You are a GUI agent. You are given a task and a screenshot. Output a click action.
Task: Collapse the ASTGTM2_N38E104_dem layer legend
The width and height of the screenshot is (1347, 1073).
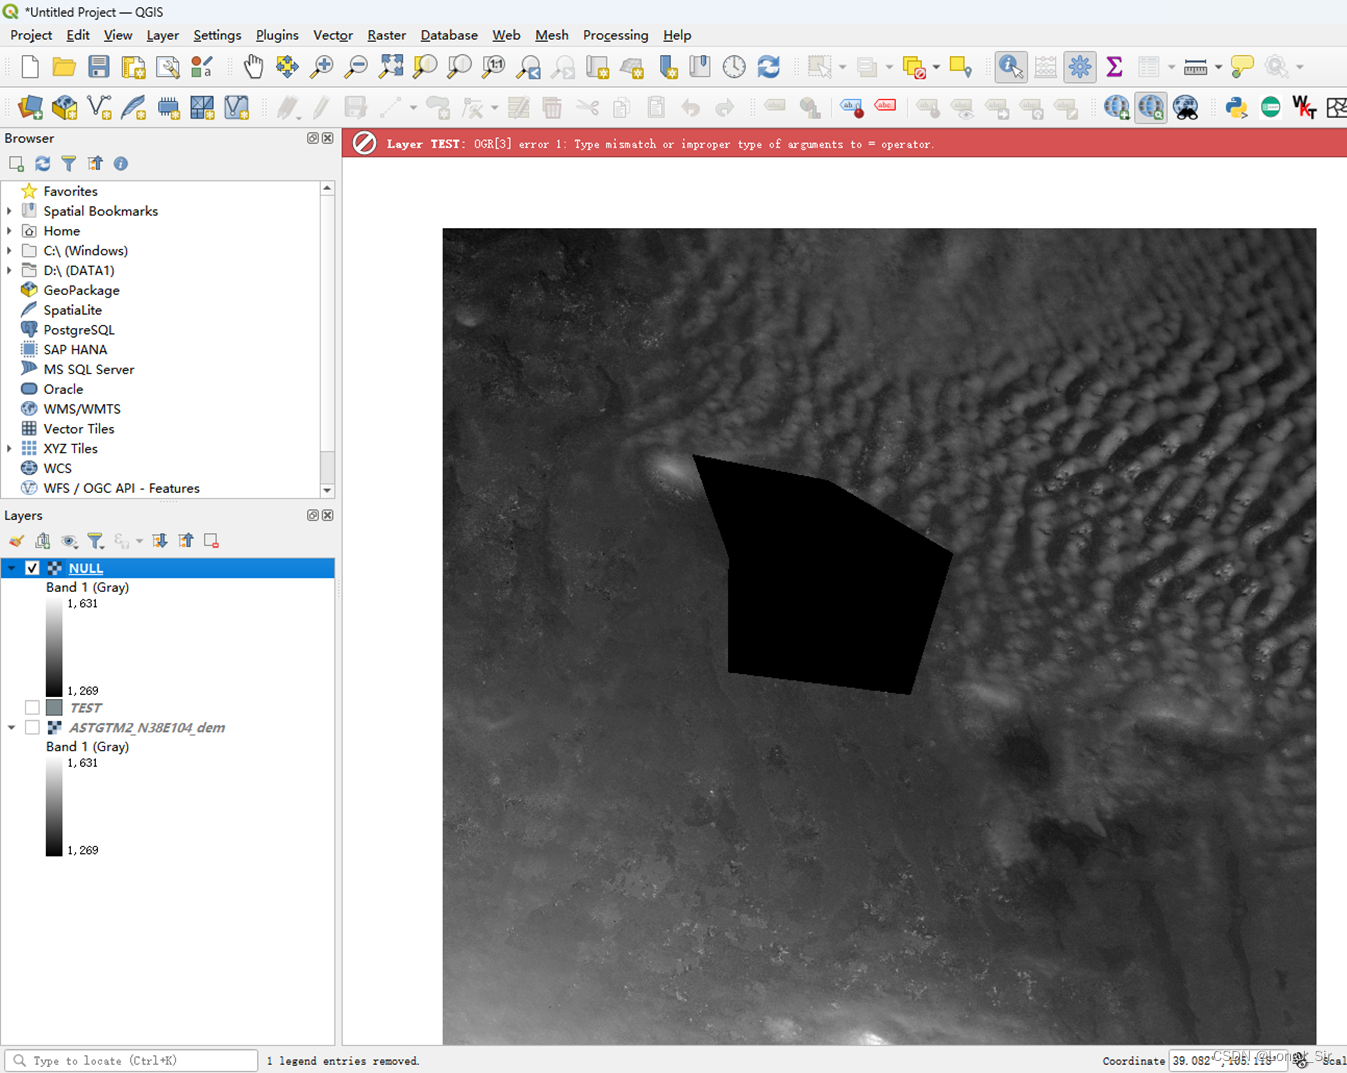(x=11, y=728)
